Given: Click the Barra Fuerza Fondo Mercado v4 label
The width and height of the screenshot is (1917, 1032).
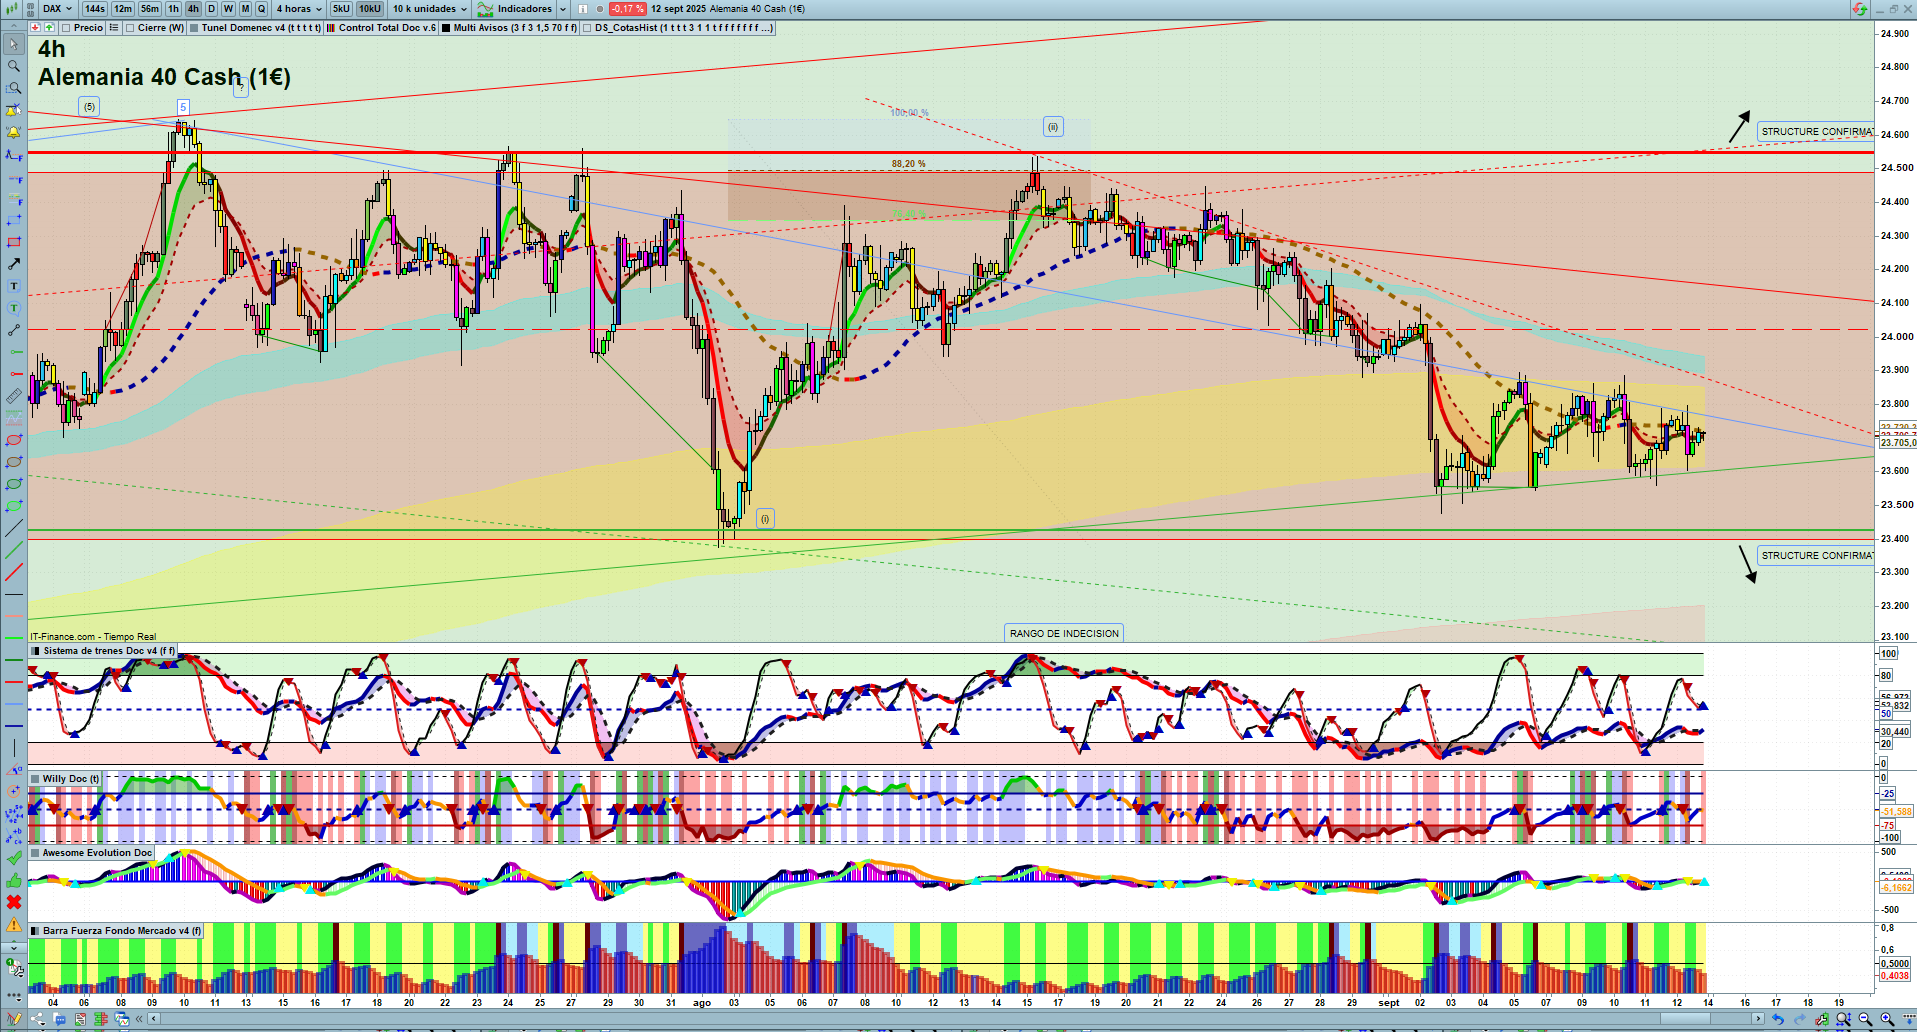Looking at the screenshot, I should [116, 931].
